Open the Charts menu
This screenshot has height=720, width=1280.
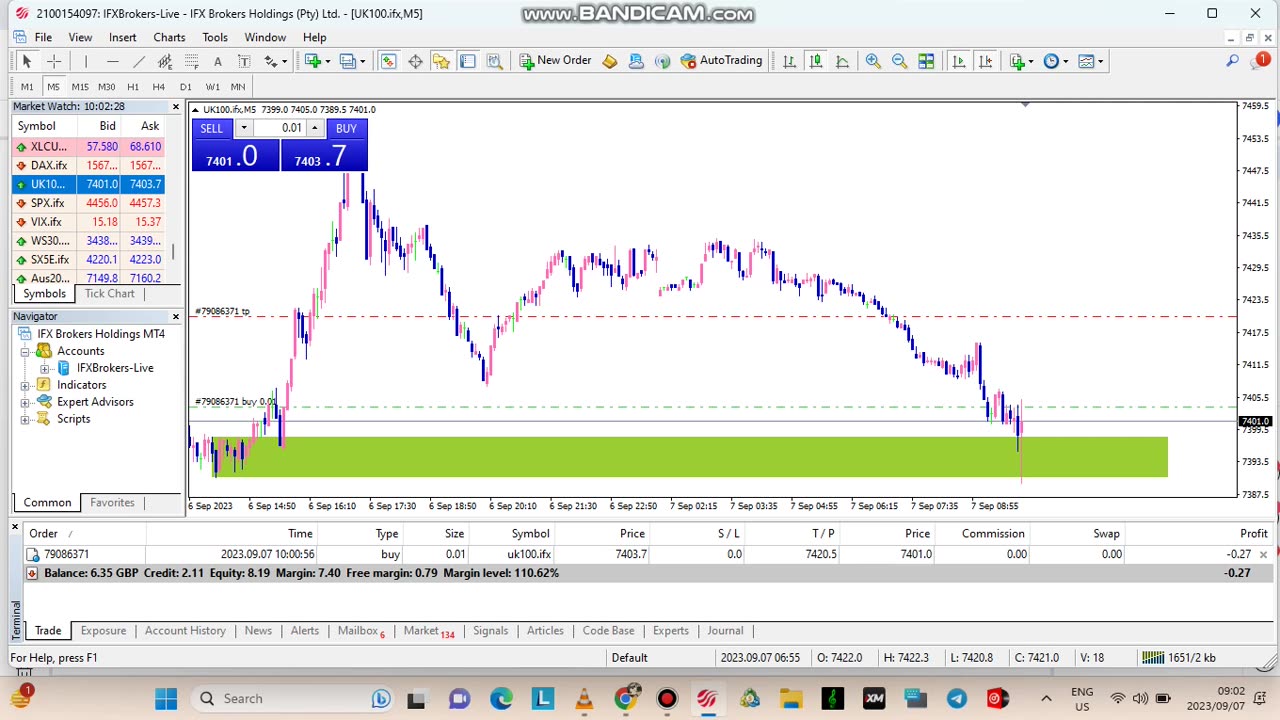[169, 37]
